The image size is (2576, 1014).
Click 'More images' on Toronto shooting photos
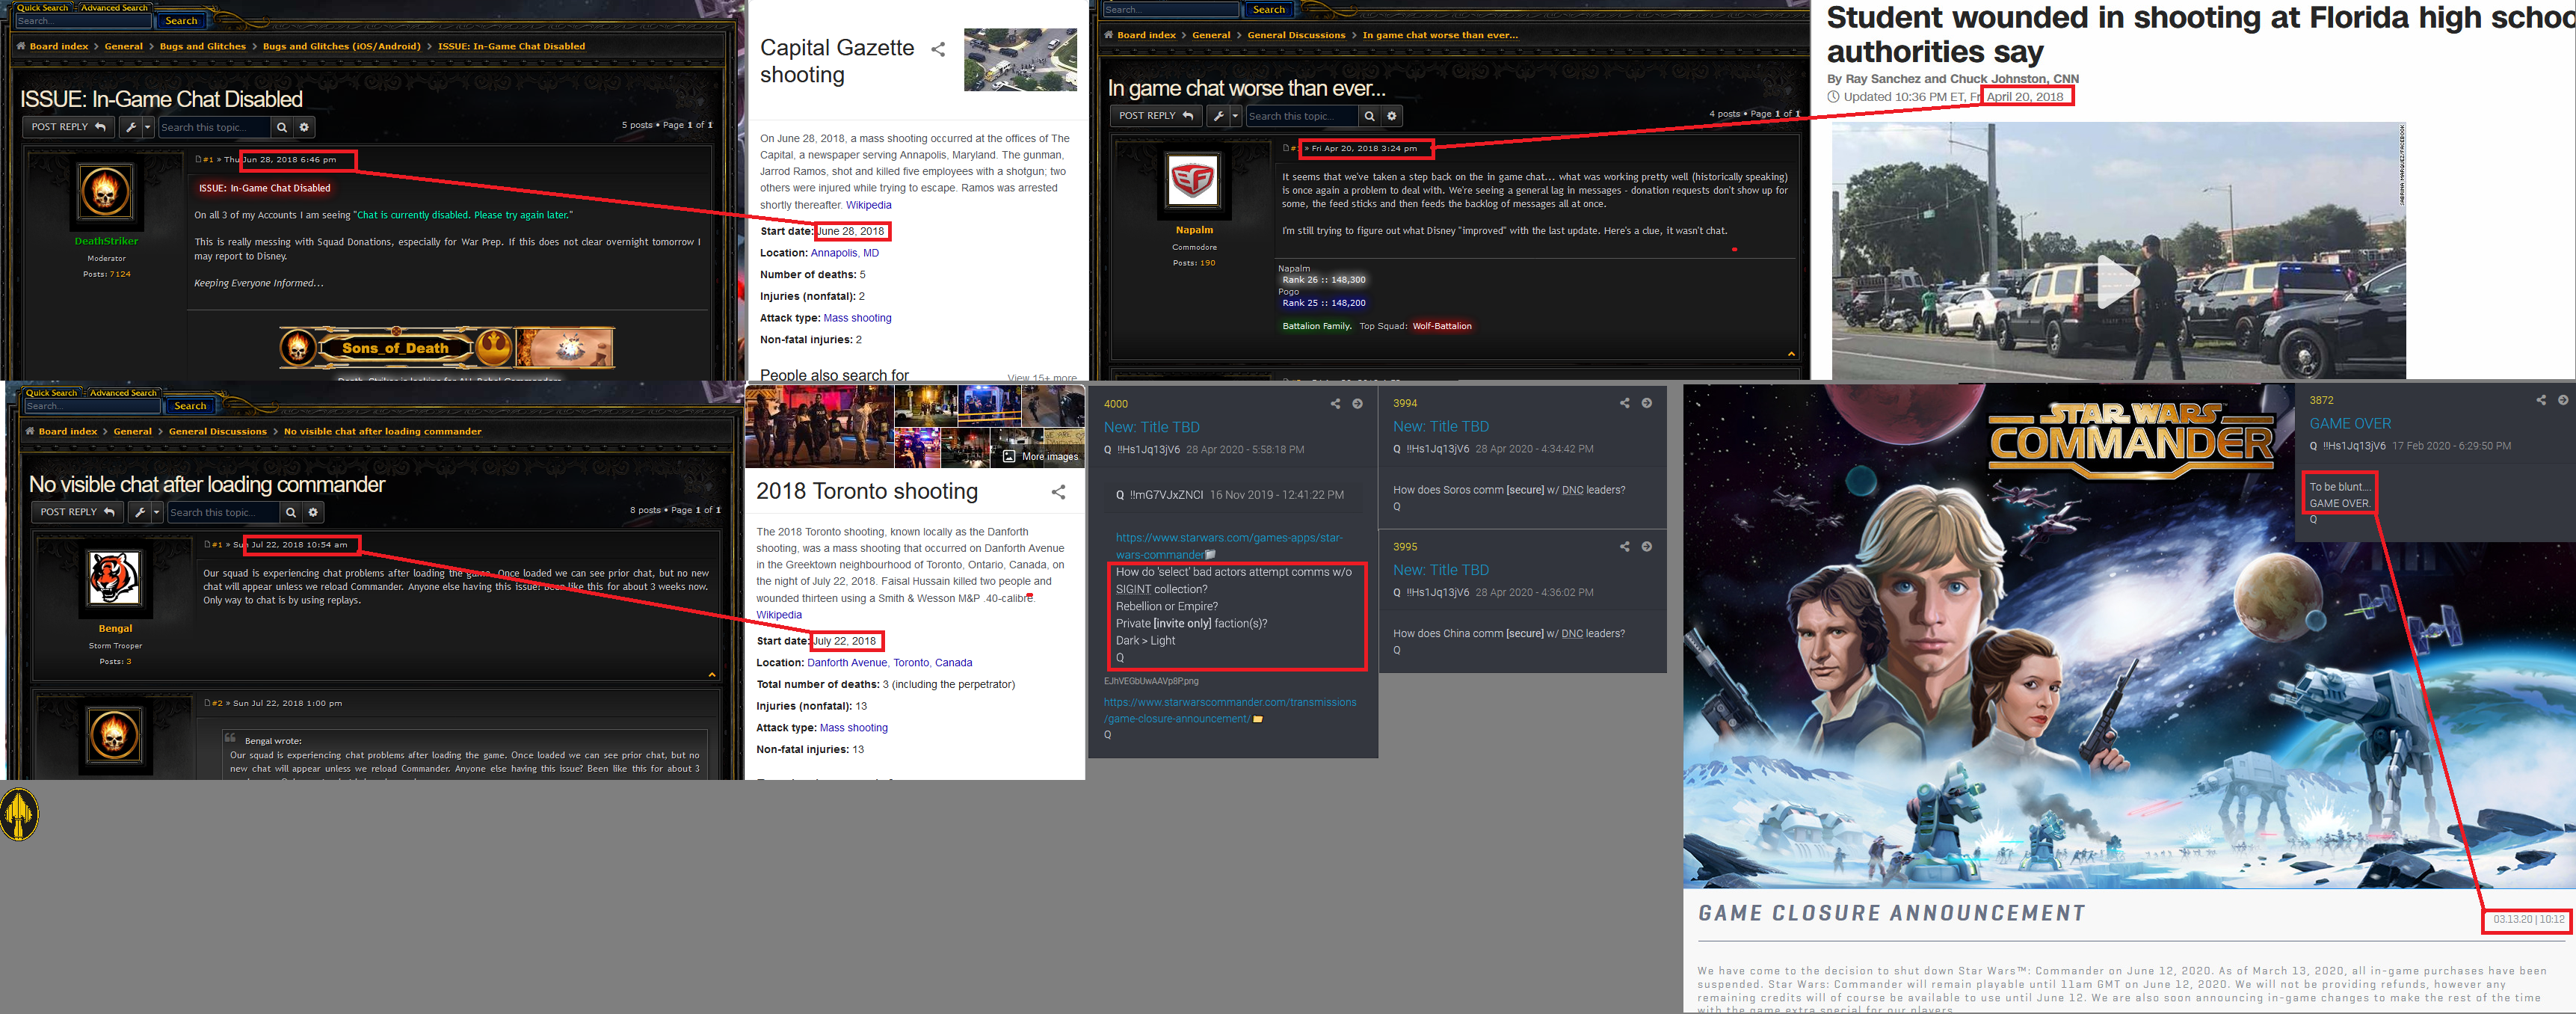tap(1041, 457)
